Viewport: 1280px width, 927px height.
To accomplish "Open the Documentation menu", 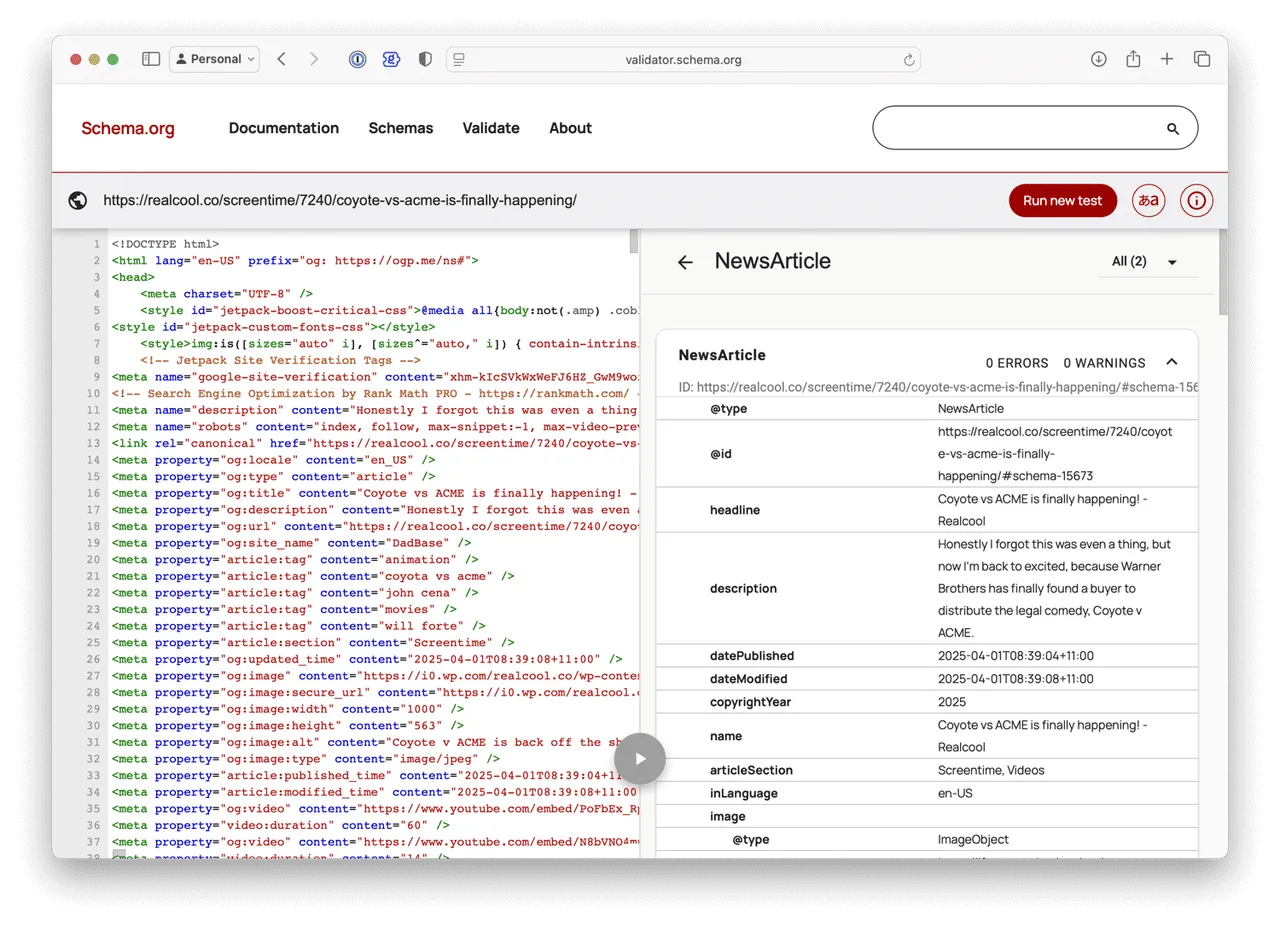I will click(x=284, y=128).
